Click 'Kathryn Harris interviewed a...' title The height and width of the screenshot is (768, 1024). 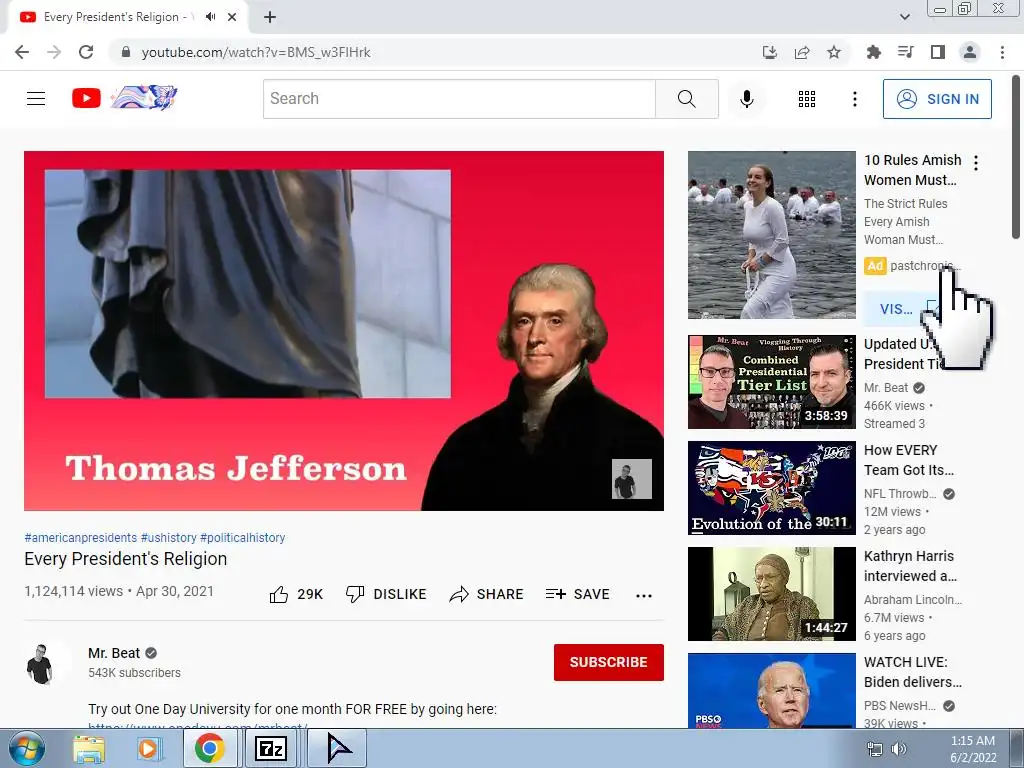[x=910, y=566]
